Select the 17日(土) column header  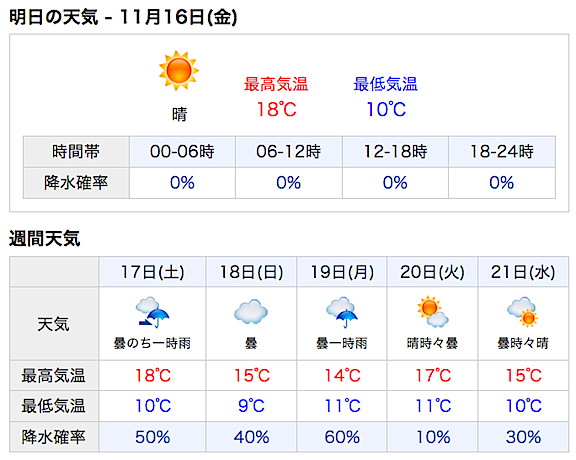(152, 272)
